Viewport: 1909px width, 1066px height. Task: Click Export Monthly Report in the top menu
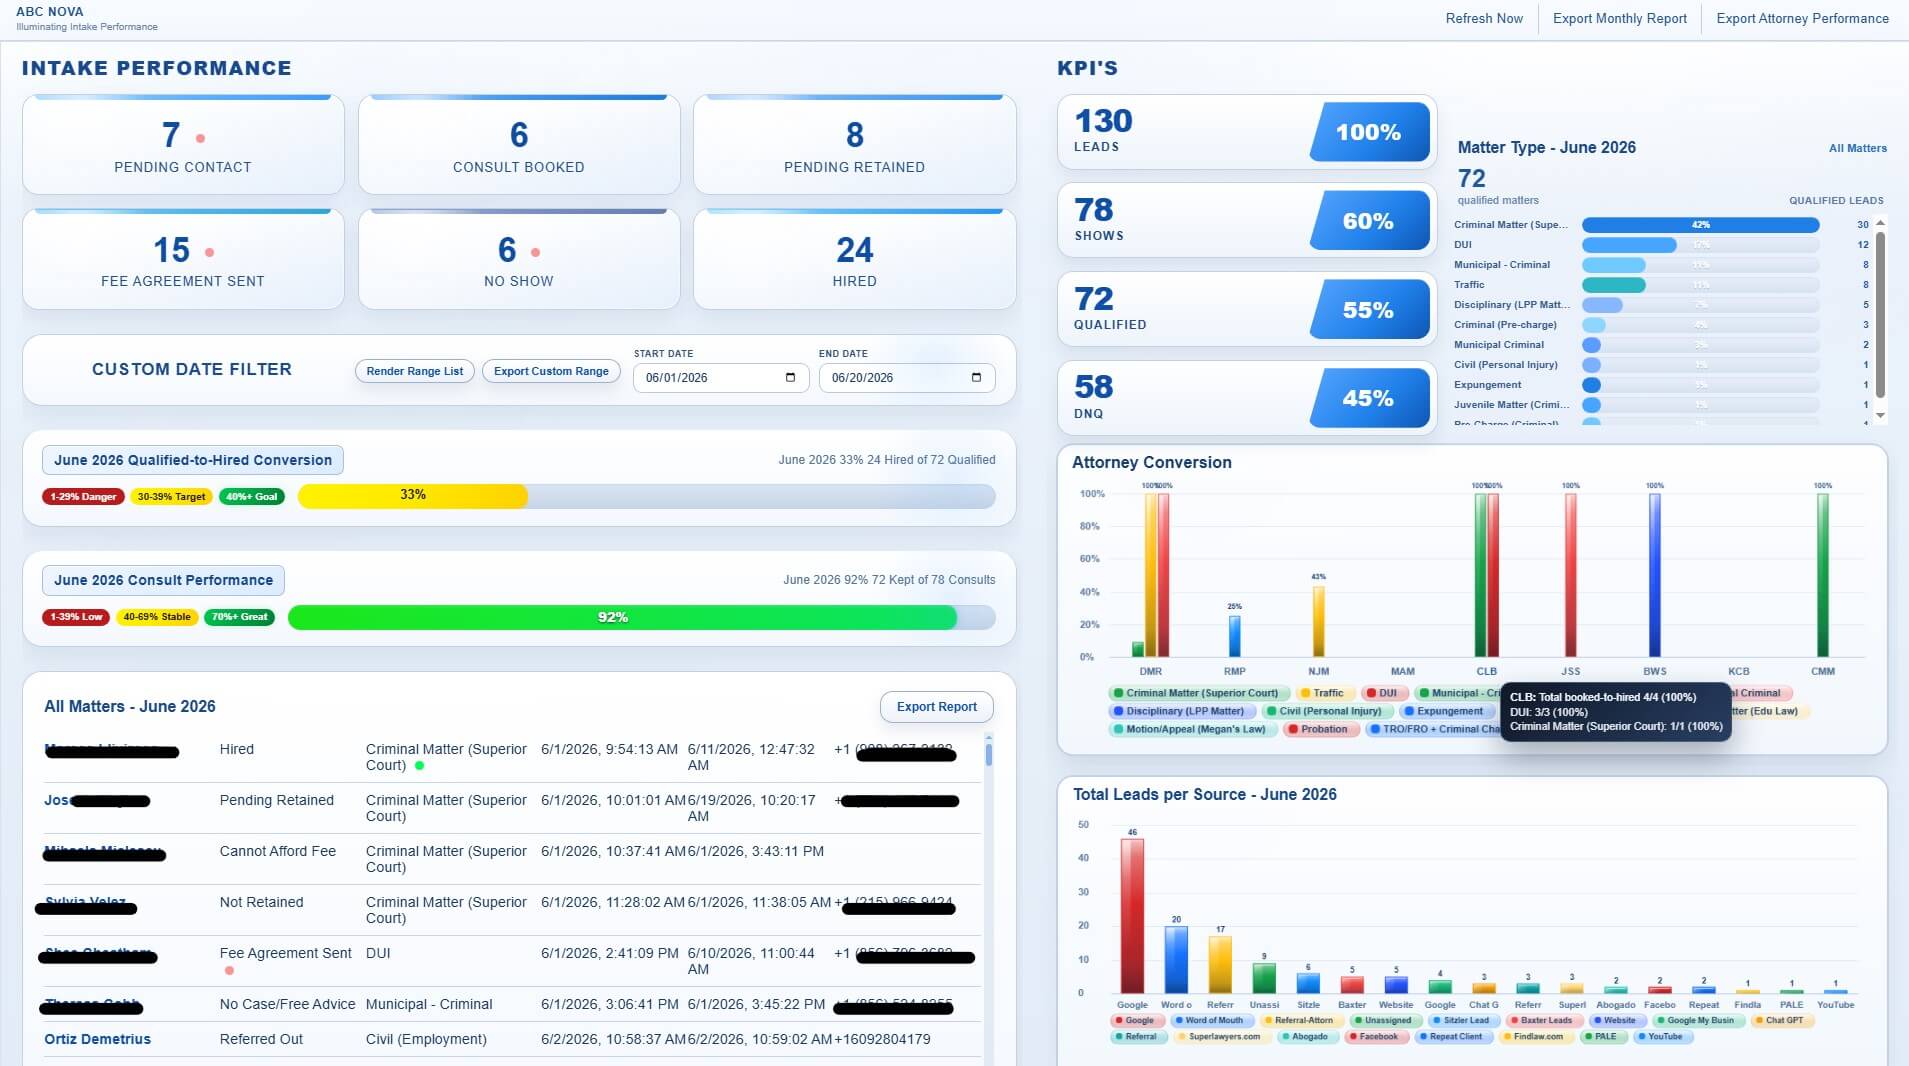pos(1619,18)
